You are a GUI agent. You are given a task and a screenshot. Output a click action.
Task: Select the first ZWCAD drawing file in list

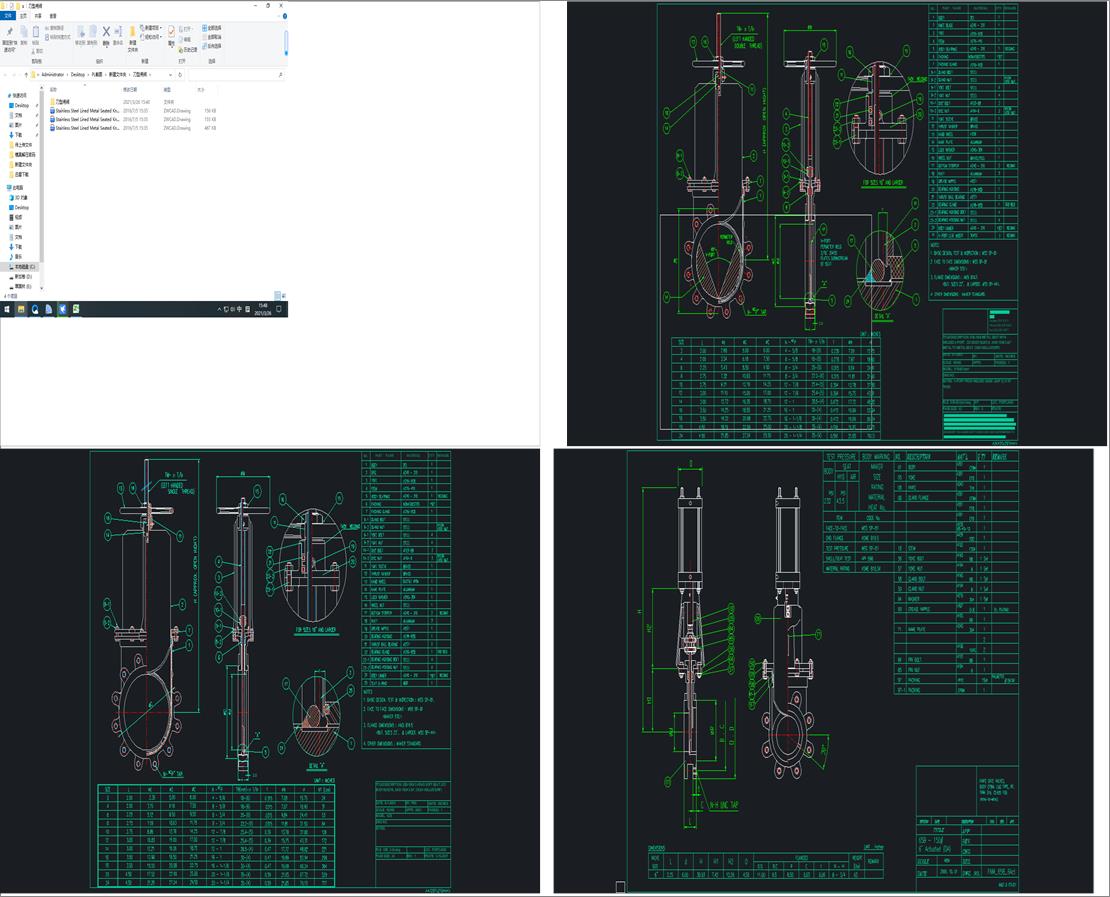pos(86,110)
